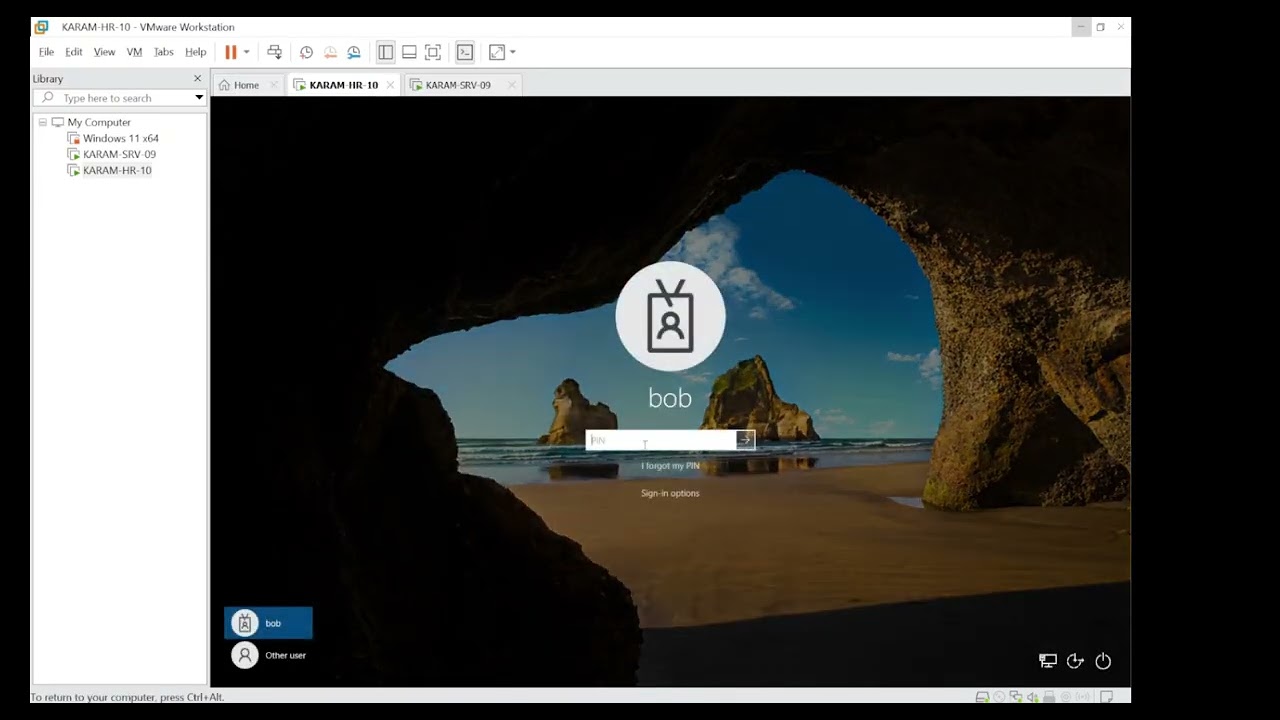1280x720 pixels.
Task: Open the Snapshot Manager wrench-clock icon
Action: (354, 52)
